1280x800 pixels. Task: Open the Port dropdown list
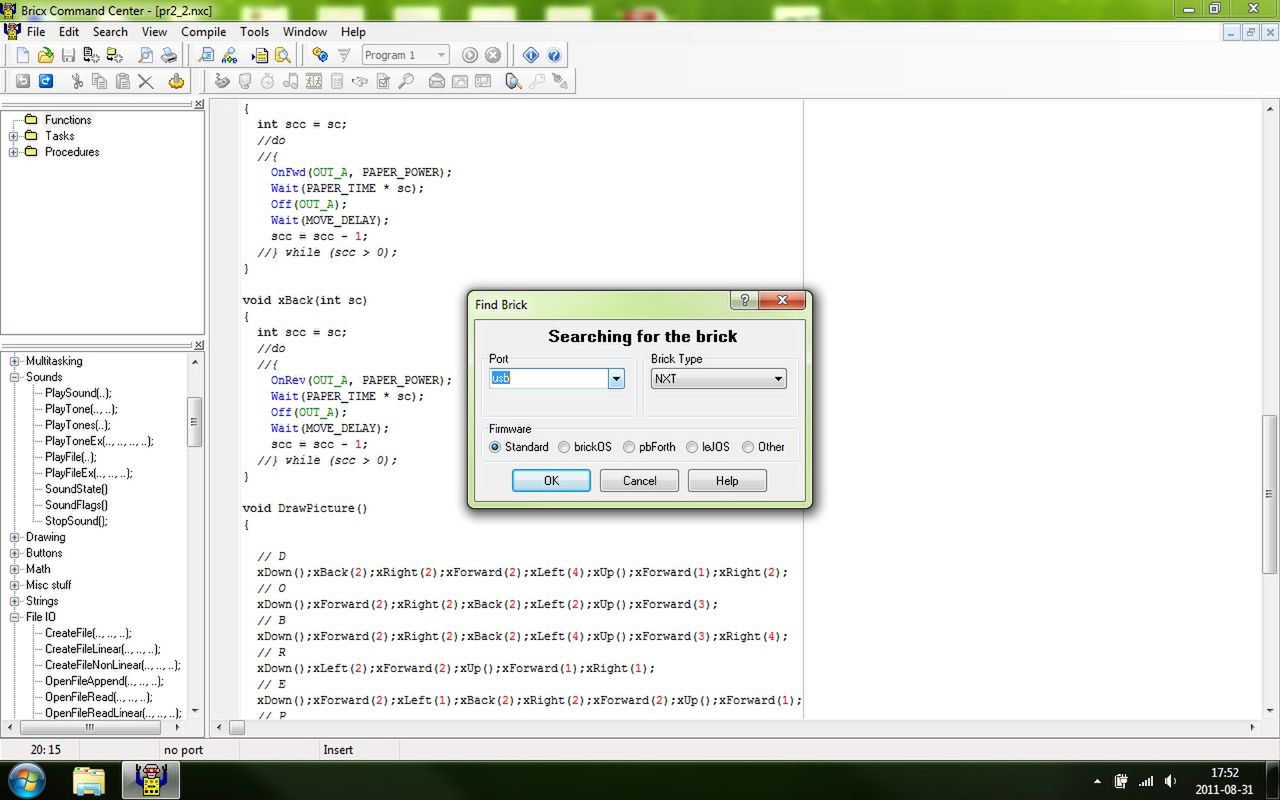[616, 379]
